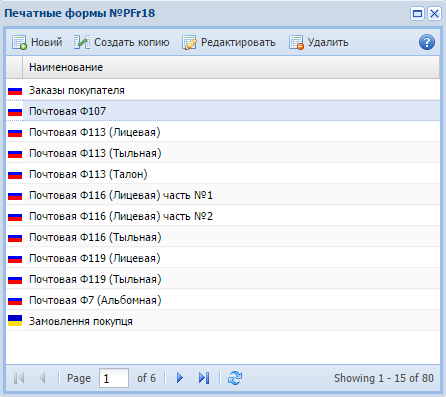Click Создать копию to copy the form
Screen dimensions: 446x397
pyautogui.click(x=121, y=42)
